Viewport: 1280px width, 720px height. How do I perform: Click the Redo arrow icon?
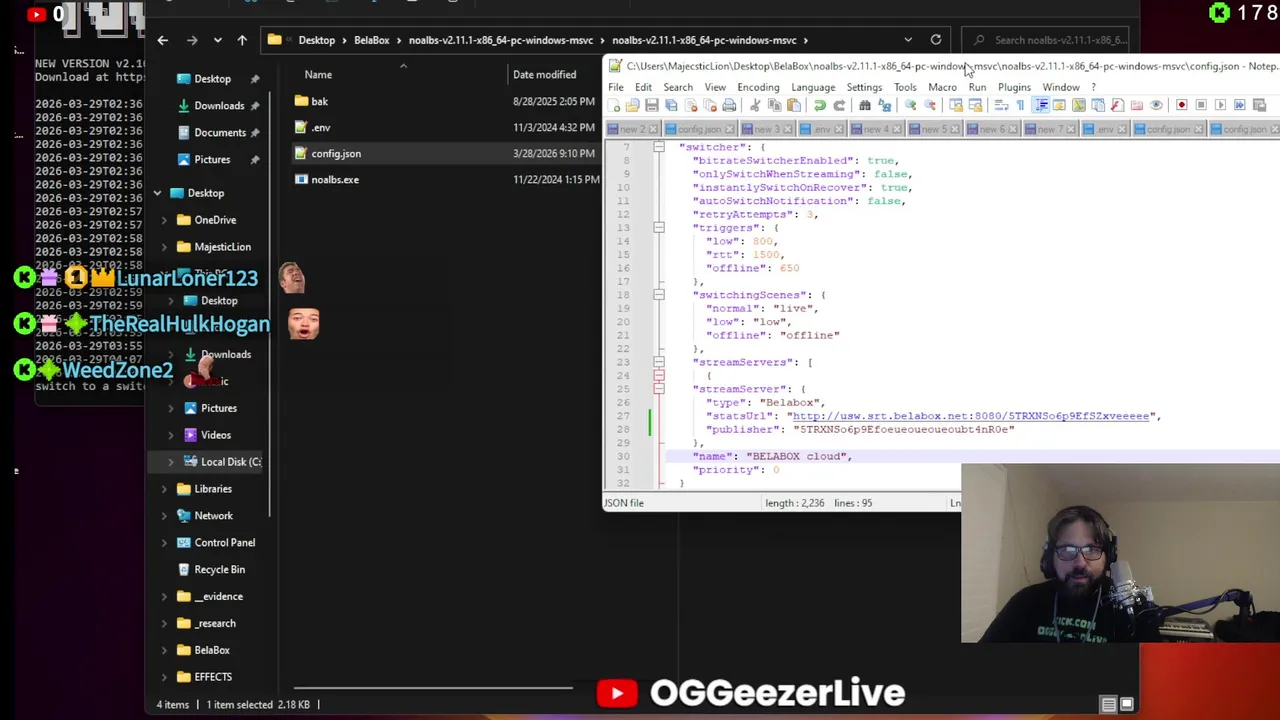pos(839,105)
